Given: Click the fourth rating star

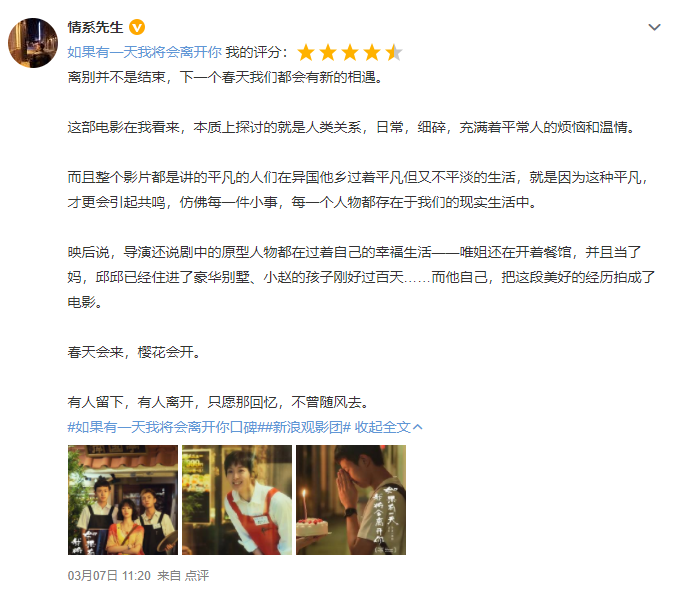Looking at the screenshot, I should pyautogui.click(x=372, y=52).
